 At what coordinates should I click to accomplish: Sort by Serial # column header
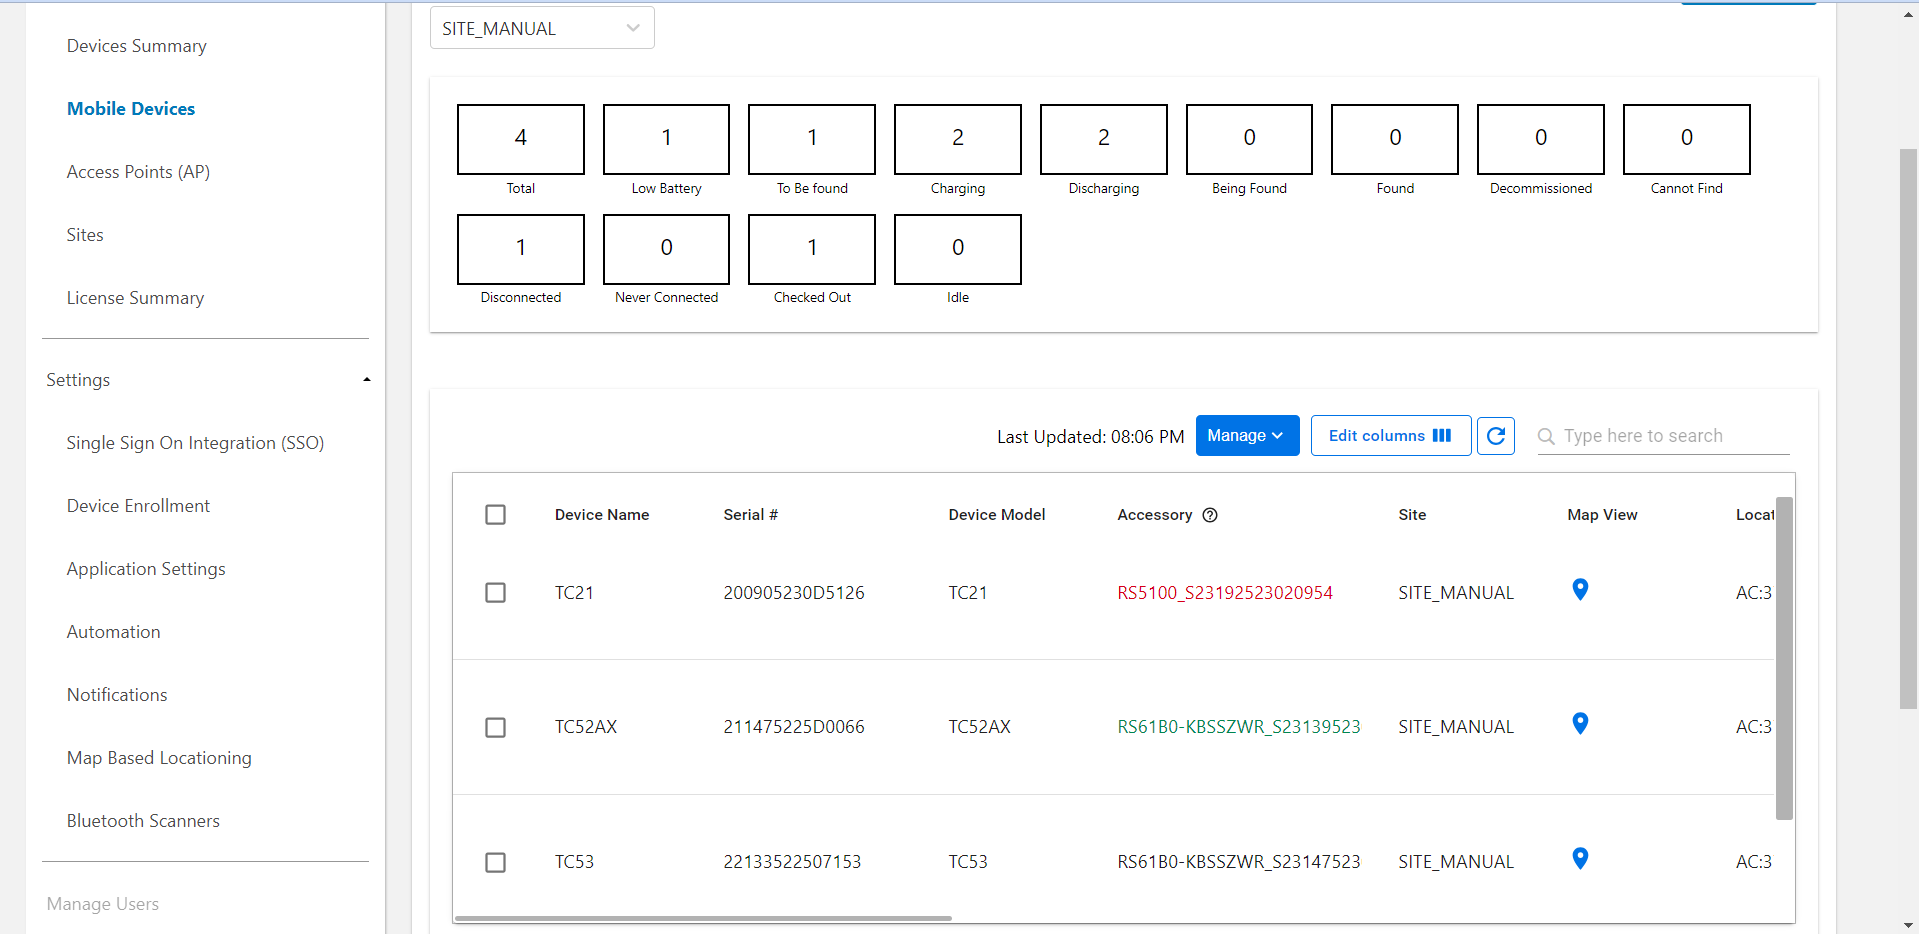[751, 515]
